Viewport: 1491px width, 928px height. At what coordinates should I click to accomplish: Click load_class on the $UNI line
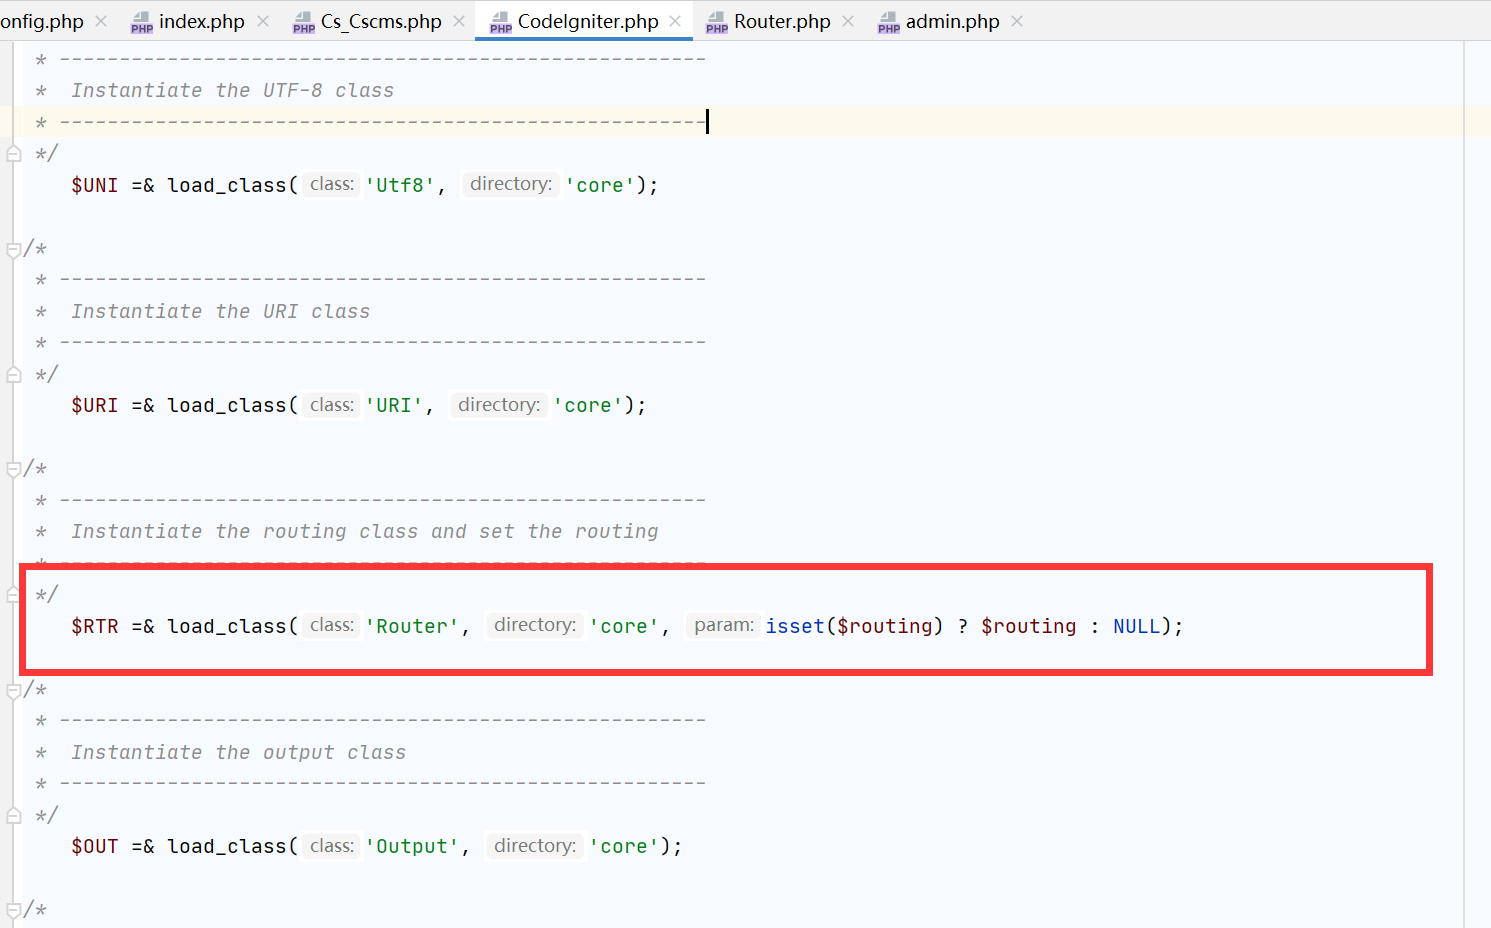click(x=227, y=185)
